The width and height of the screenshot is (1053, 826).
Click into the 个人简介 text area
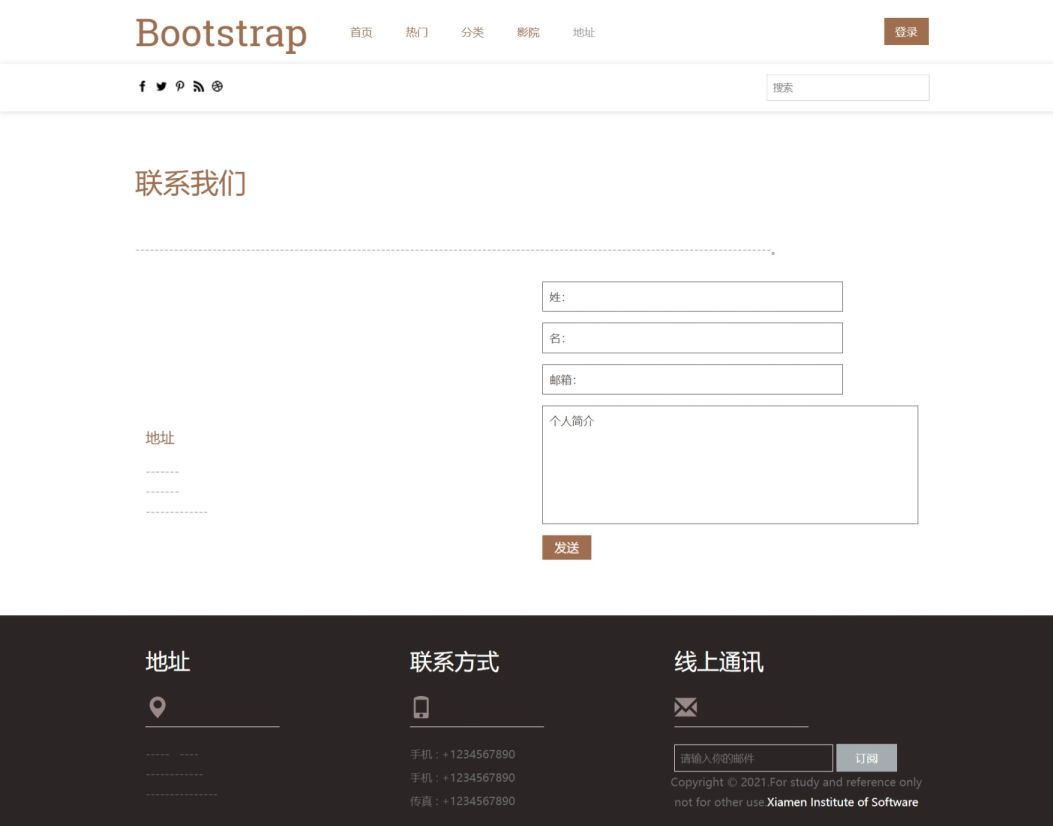[729, 464]
